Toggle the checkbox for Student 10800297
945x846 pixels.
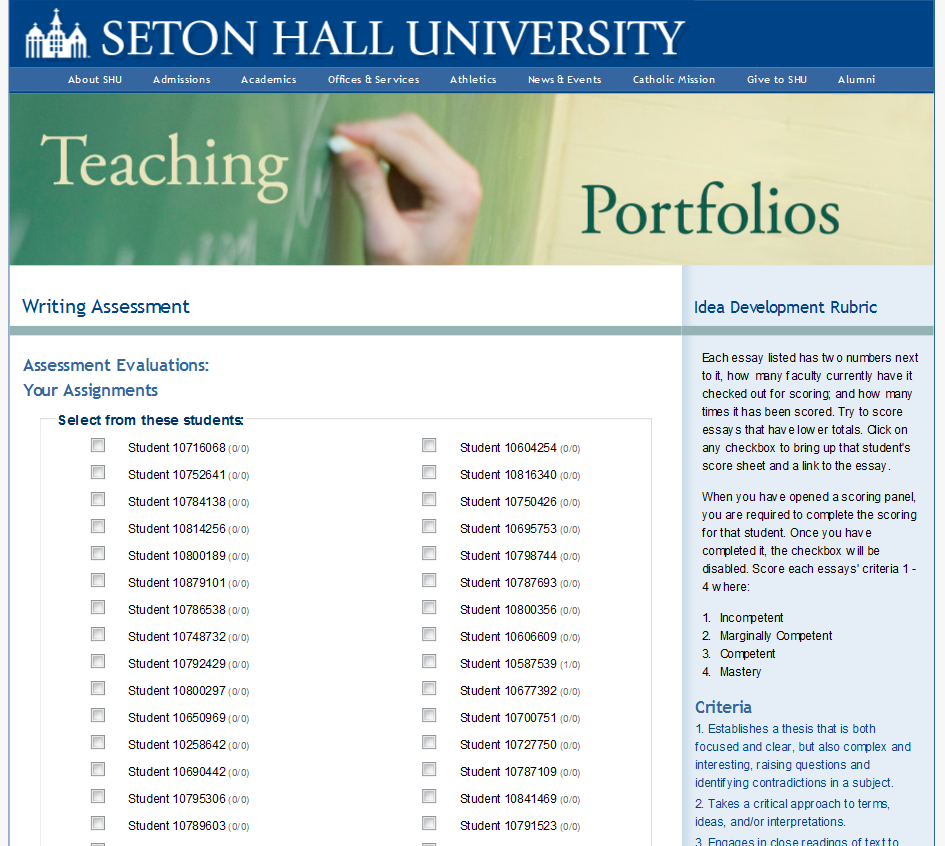tap(98, 688)
